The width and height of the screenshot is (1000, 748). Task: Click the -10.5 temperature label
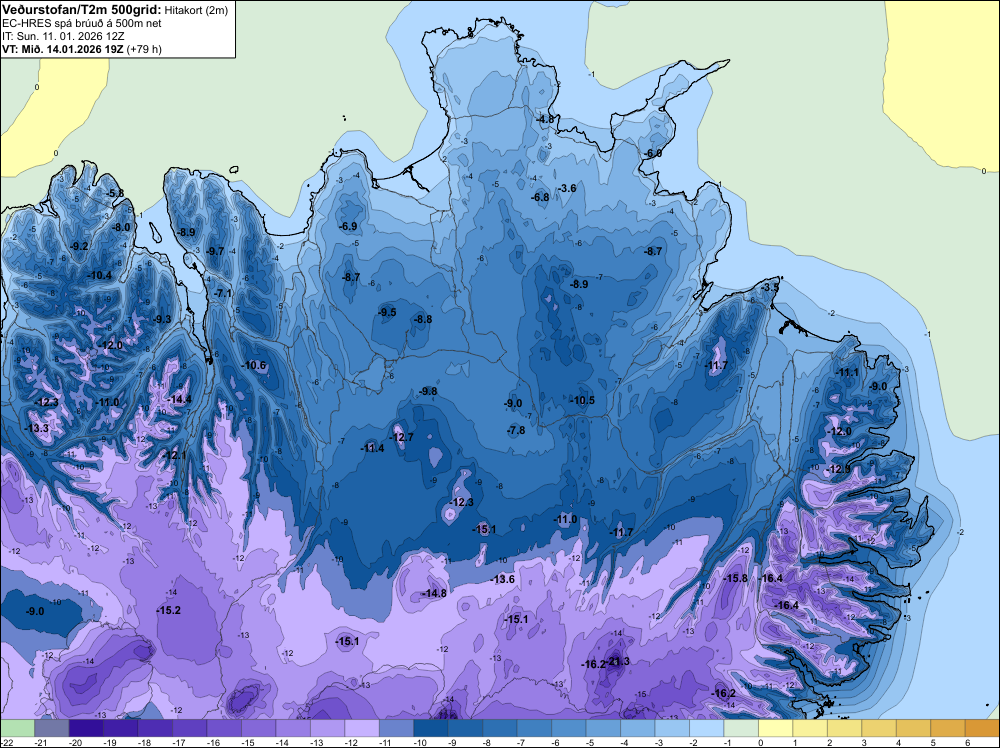tap(582, 400)
